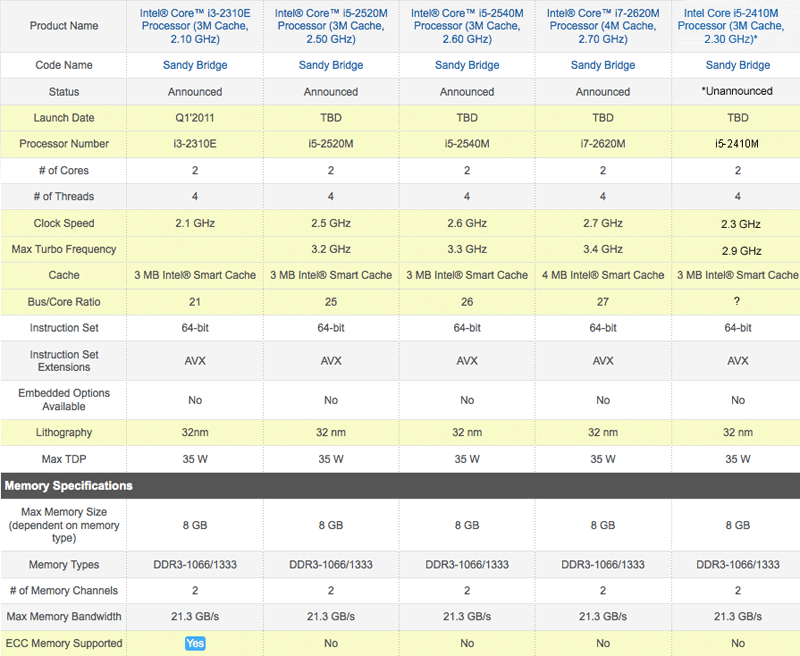This screenshot has height=656, width=800.
Task: Open the Intel Core i7-2620M Processor link
Action: coord(603,26)
